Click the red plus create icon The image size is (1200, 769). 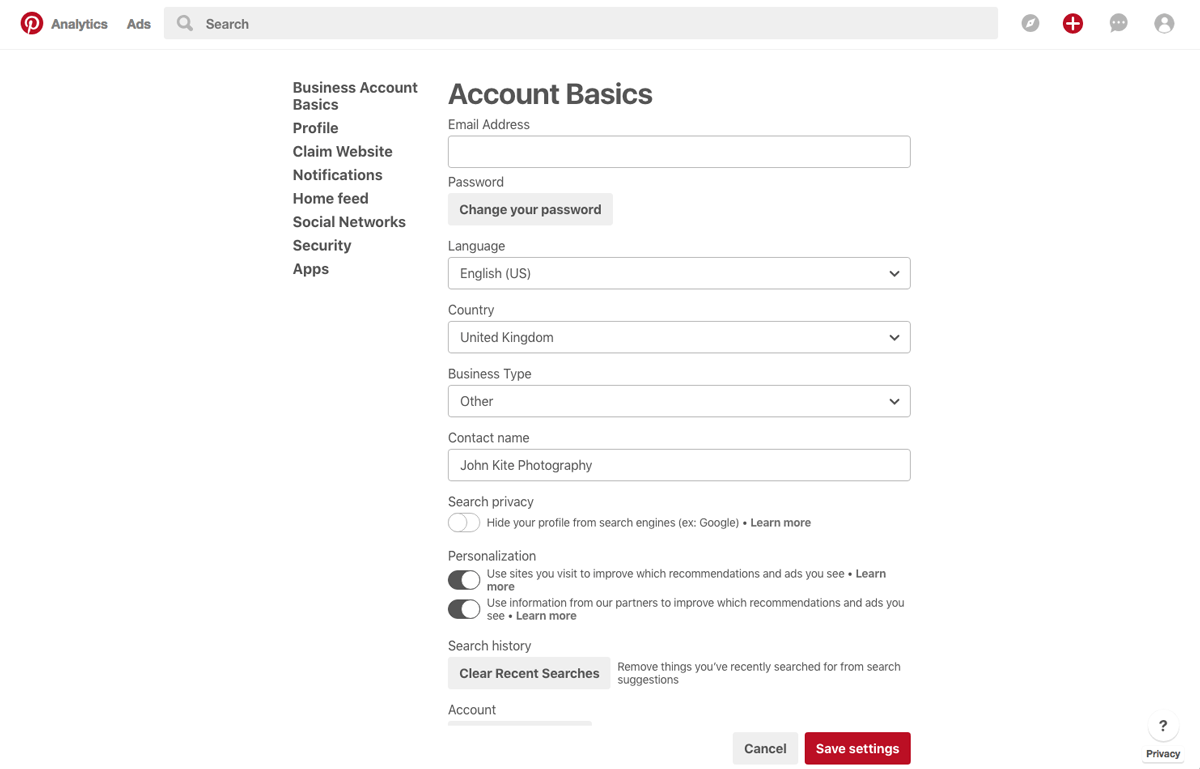point(1072,23)
